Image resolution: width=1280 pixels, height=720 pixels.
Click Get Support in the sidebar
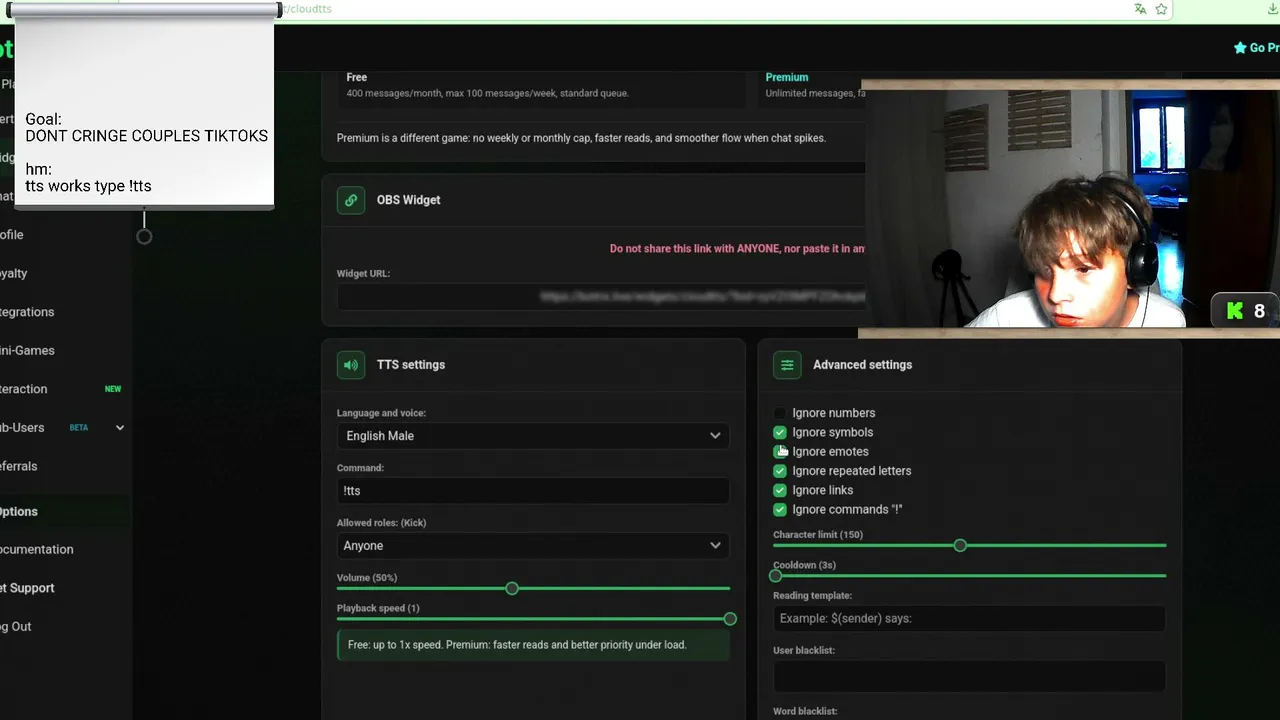(x=27, y=588)
